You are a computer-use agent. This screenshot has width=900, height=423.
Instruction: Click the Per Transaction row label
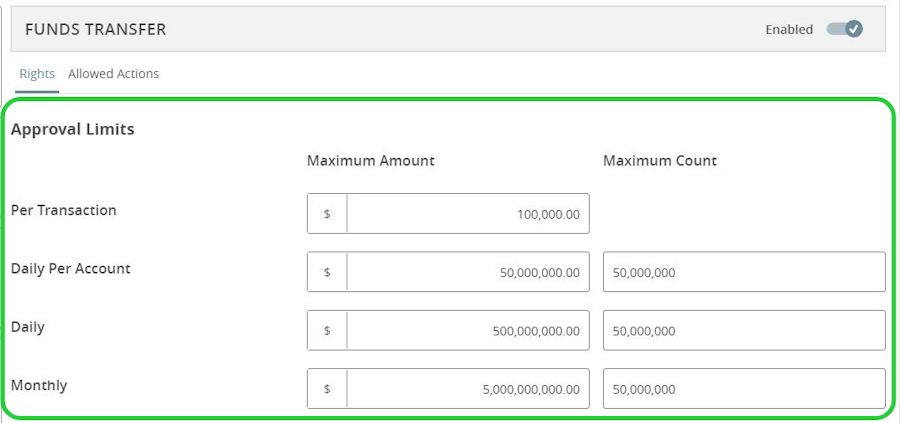click(63, 211)
